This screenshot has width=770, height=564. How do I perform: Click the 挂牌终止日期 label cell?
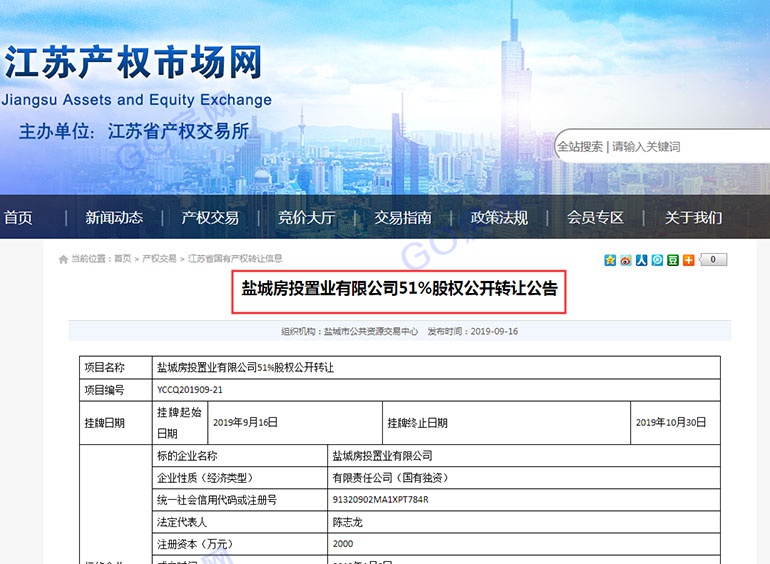pyautogui.click(x=506, y=423)
